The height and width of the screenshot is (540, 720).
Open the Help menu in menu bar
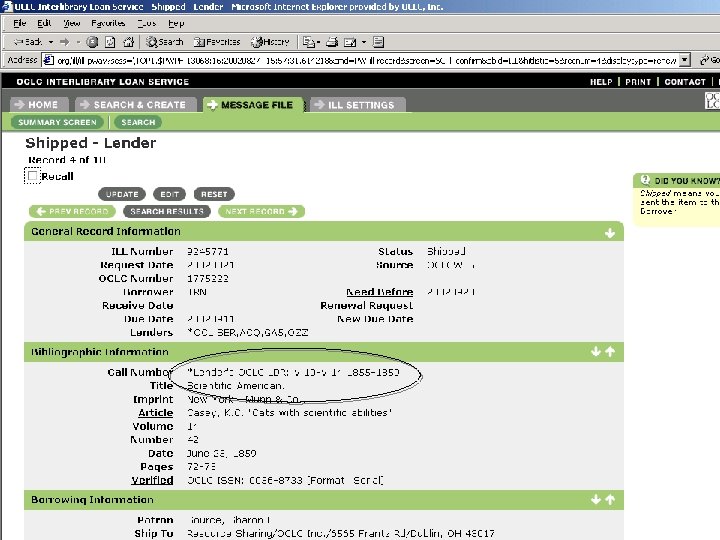click(x=176, y=23)
